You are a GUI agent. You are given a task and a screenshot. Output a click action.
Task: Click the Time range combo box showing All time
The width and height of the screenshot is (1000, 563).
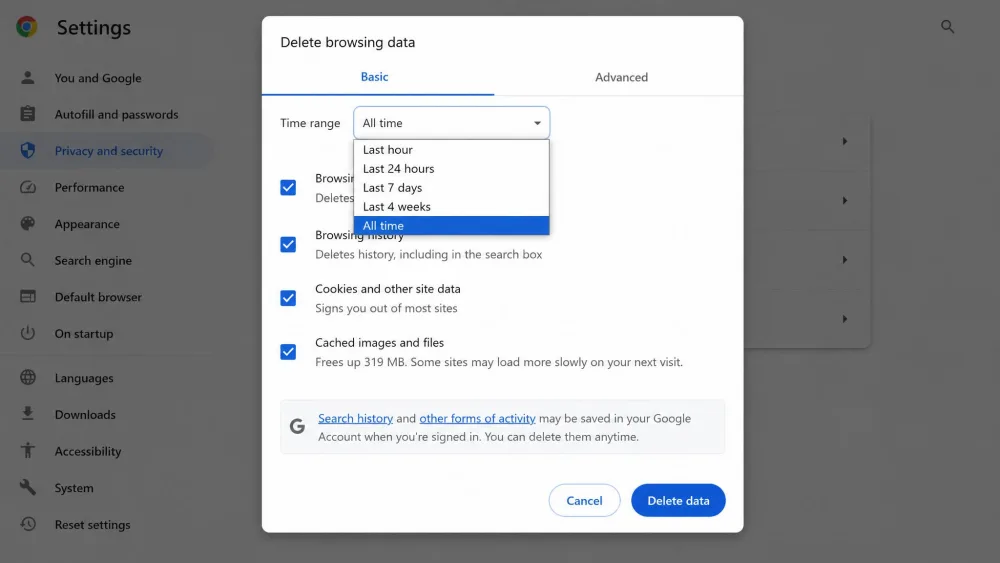tap(452, 123)
